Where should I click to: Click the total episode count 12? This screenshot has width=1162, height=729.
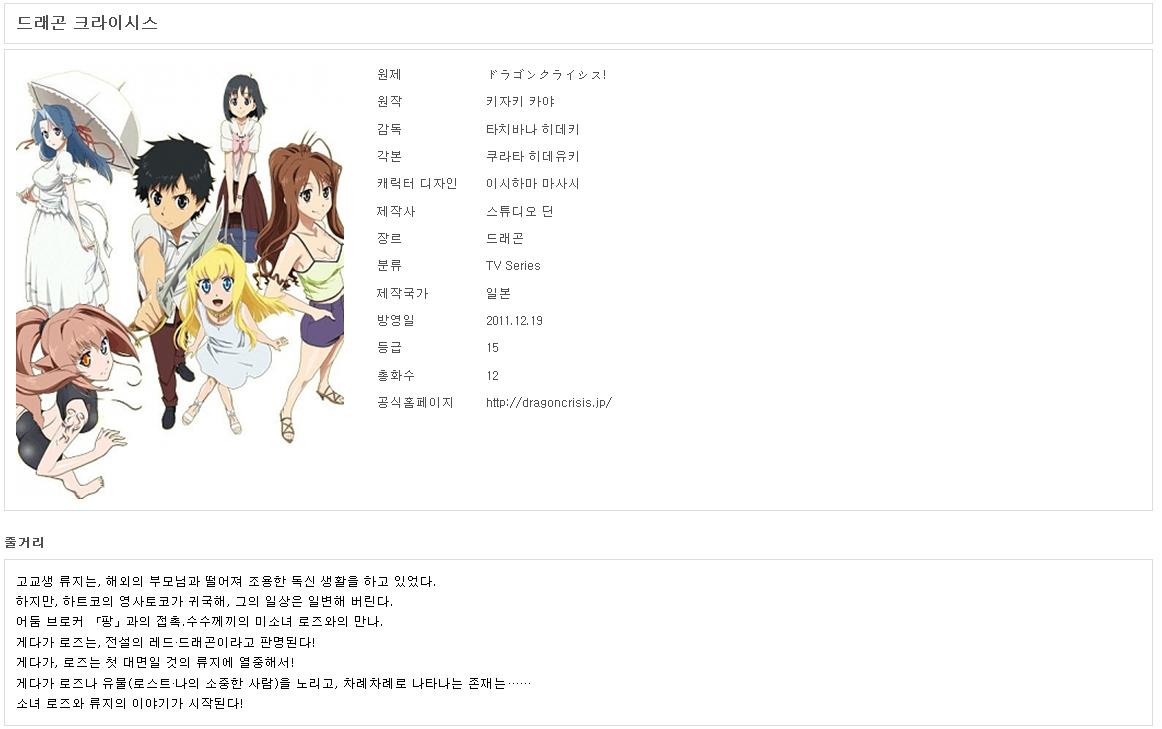point(492,375)
